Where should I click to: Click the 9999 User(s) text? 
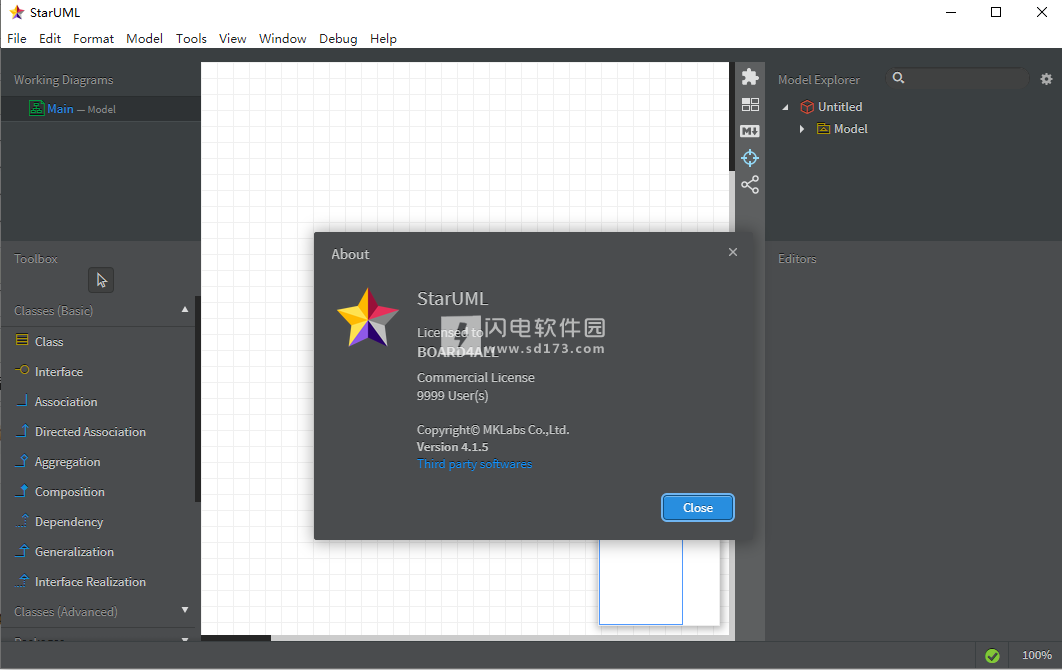[452, 396]
